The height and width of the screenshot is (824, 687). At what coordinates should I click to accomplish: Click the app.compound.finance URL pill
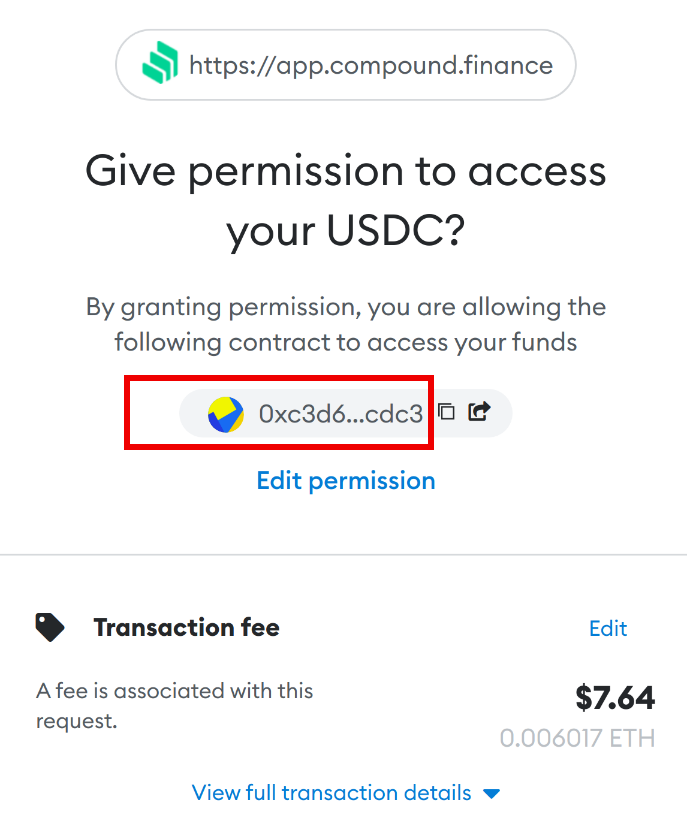click(x=345, y=65)
